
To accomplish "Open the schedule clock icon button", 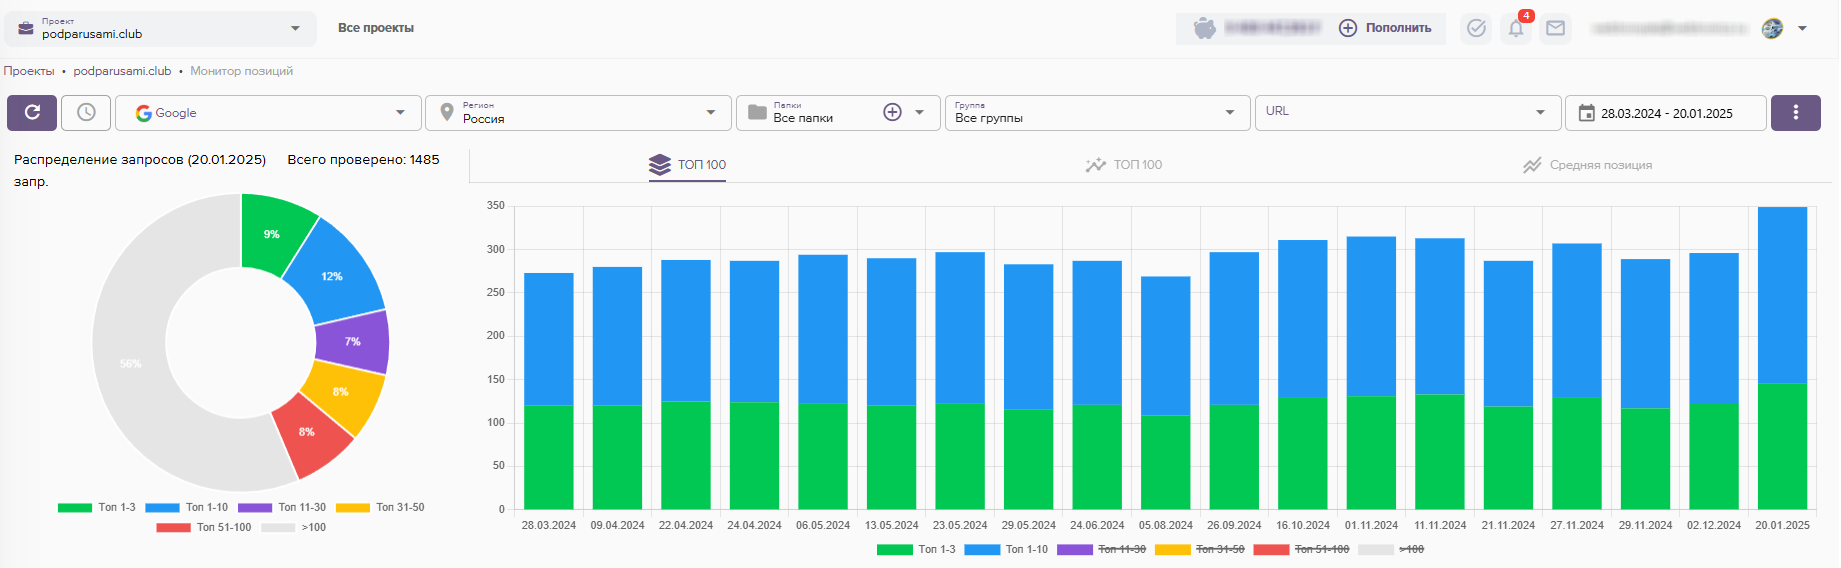I will pos(86,113).
